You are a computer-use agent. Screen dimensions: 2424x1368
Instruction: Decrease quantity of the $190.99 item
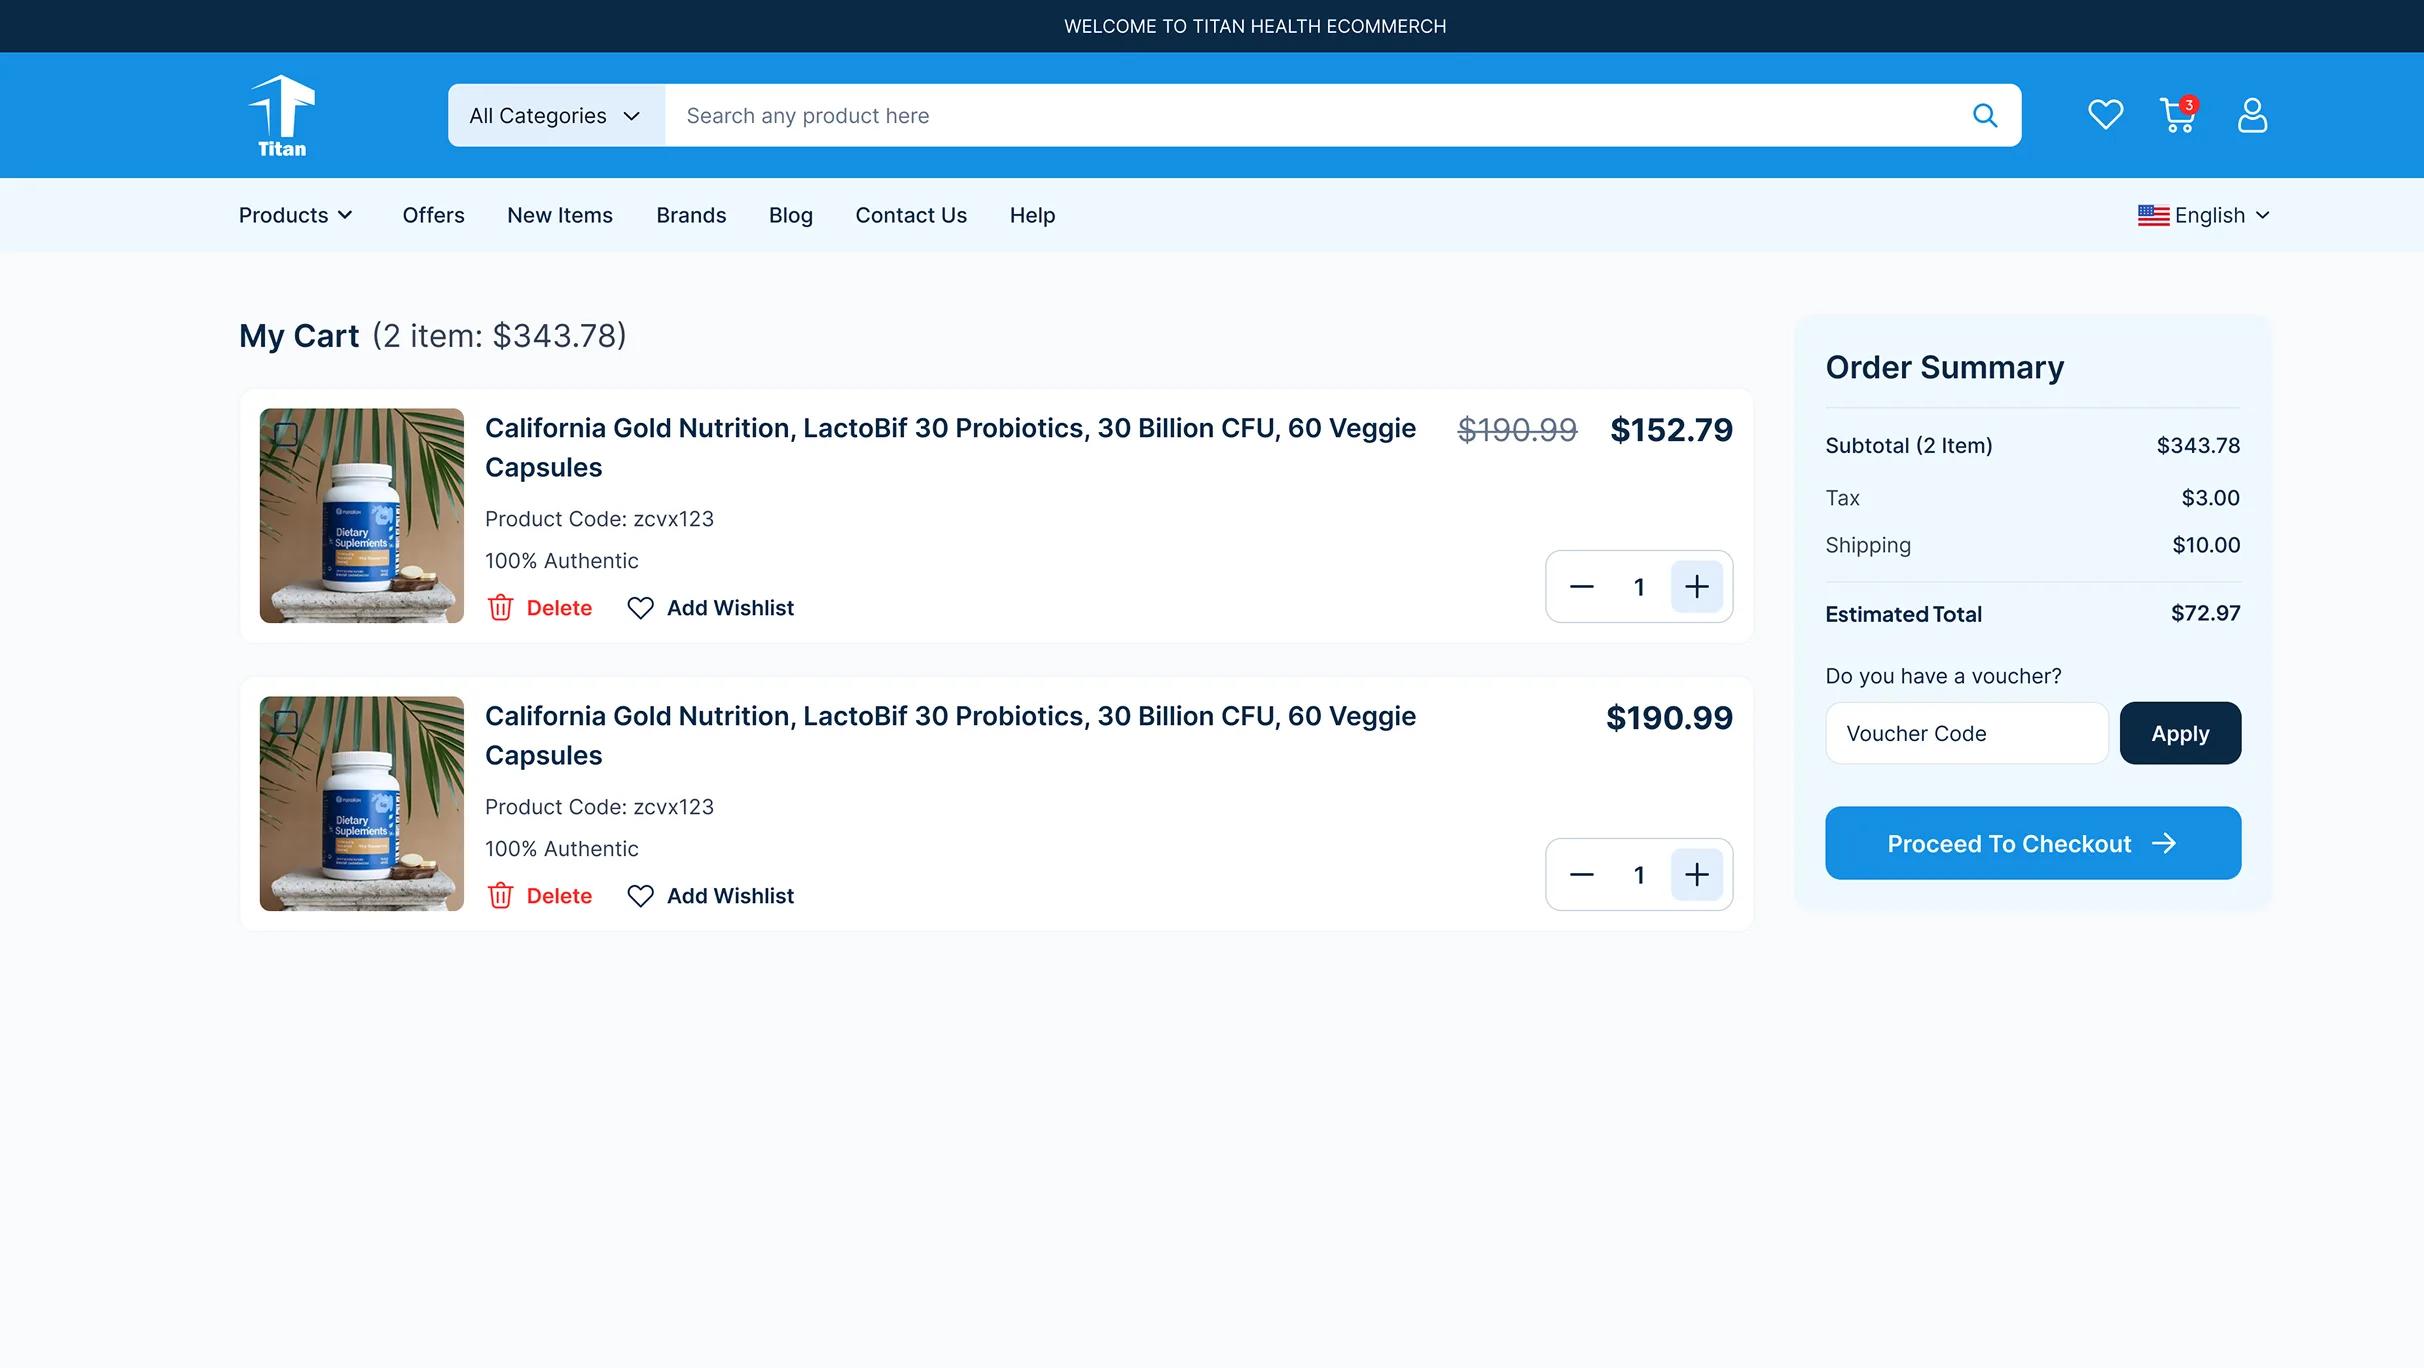point(1581,875)
